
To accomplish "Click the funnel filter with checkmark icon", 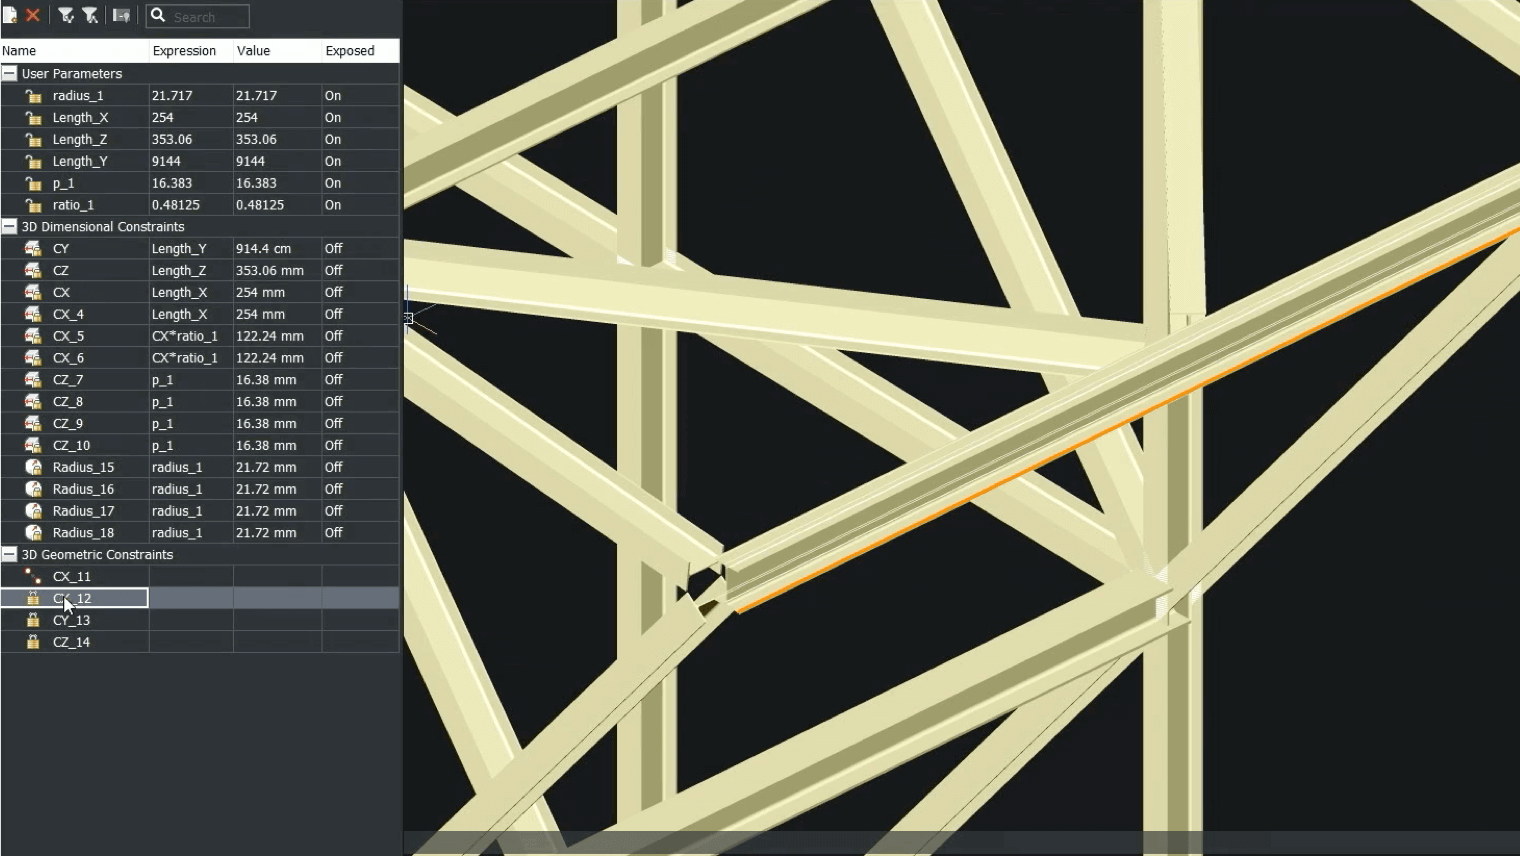I will (x=66, y=16).
